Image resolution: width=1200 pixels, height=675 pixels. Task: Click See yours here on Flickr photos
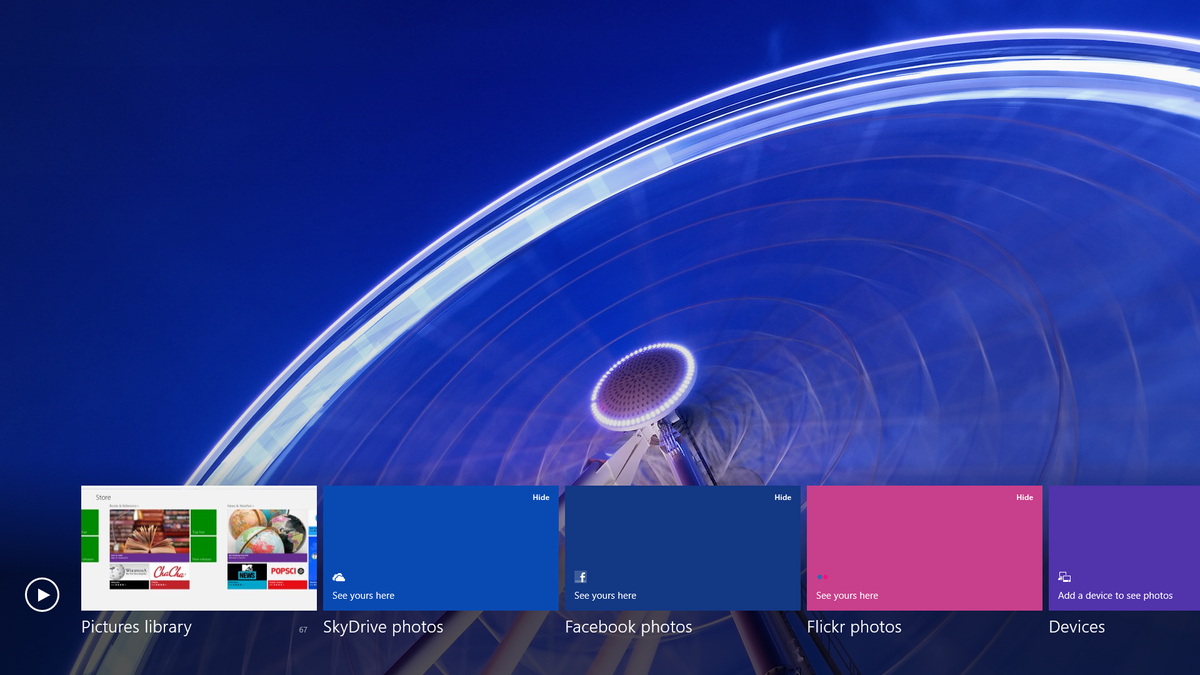[x=846, y=595]
